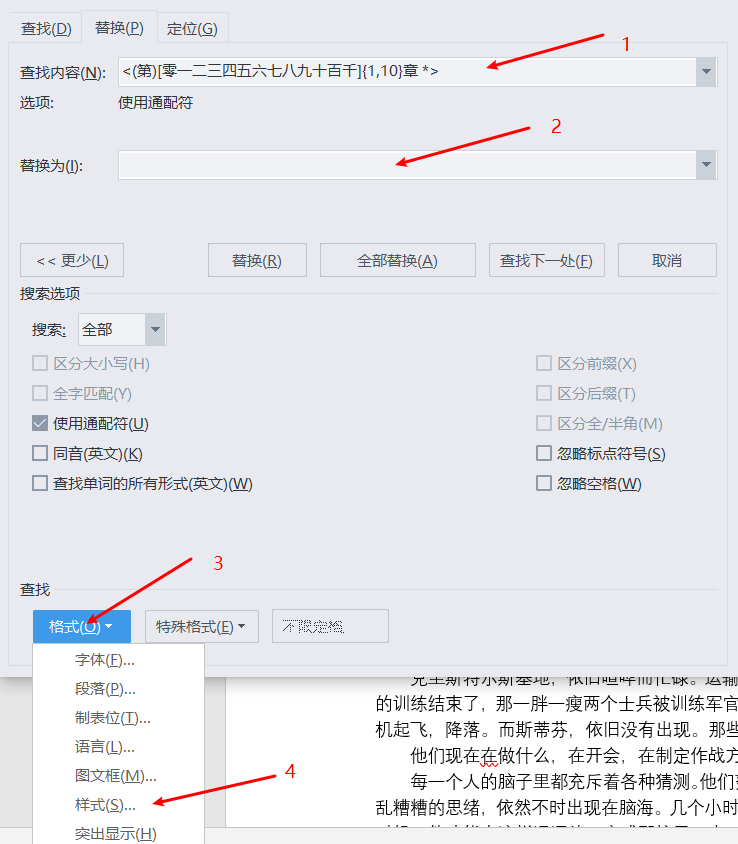Select the 替换(P) tab

[x=119, y=27]
